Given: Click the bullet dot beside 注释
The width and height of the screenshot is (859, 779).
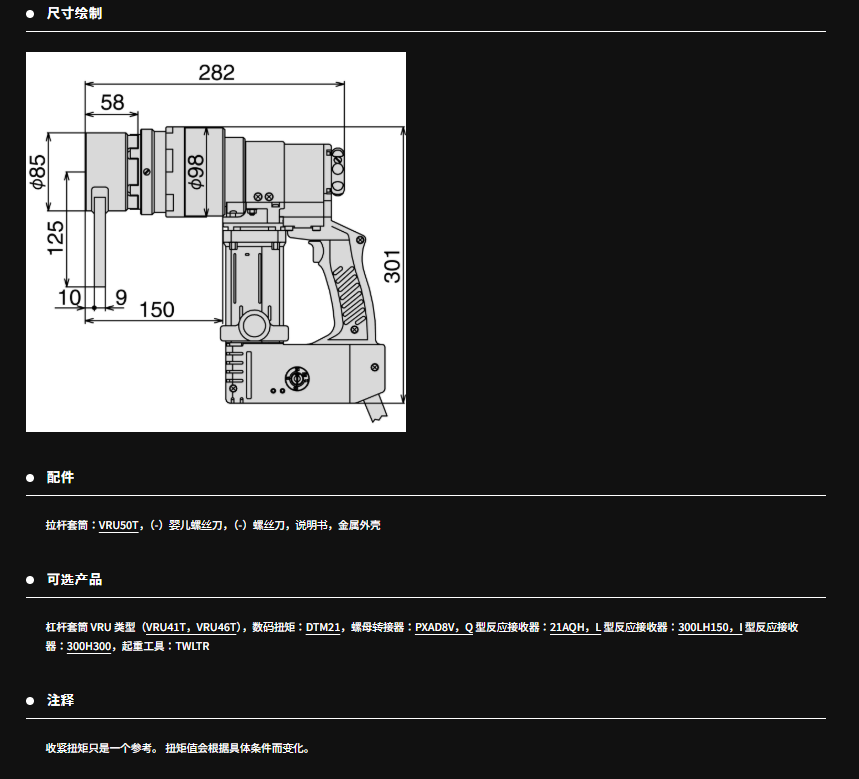Looking at the screenshot, I should click(x=30, y=701).
